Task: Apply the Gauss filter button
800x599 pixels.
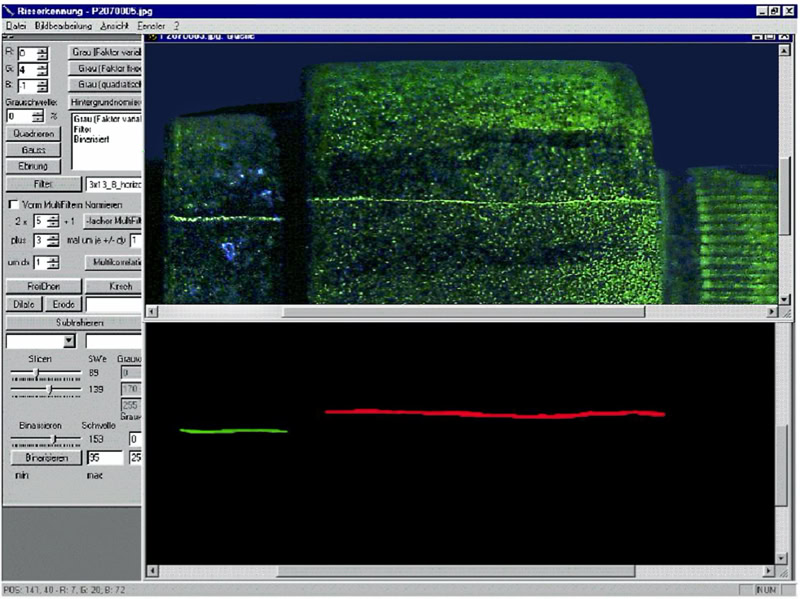Action: [x=34, y=149]
